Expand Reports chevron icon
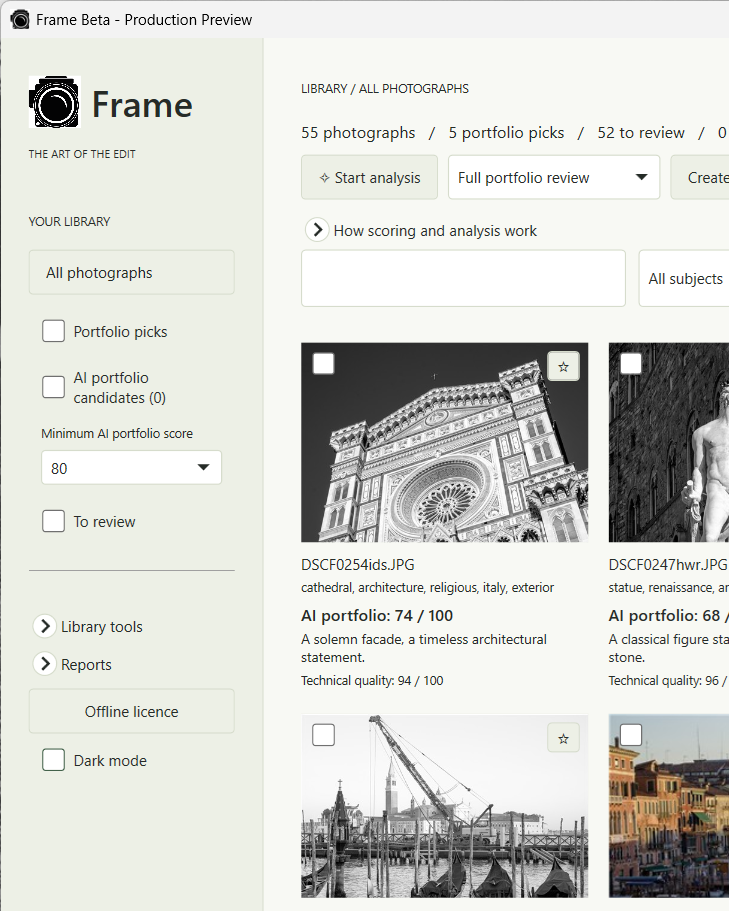This screenshot has width=729, height=911. coord(45,663)
